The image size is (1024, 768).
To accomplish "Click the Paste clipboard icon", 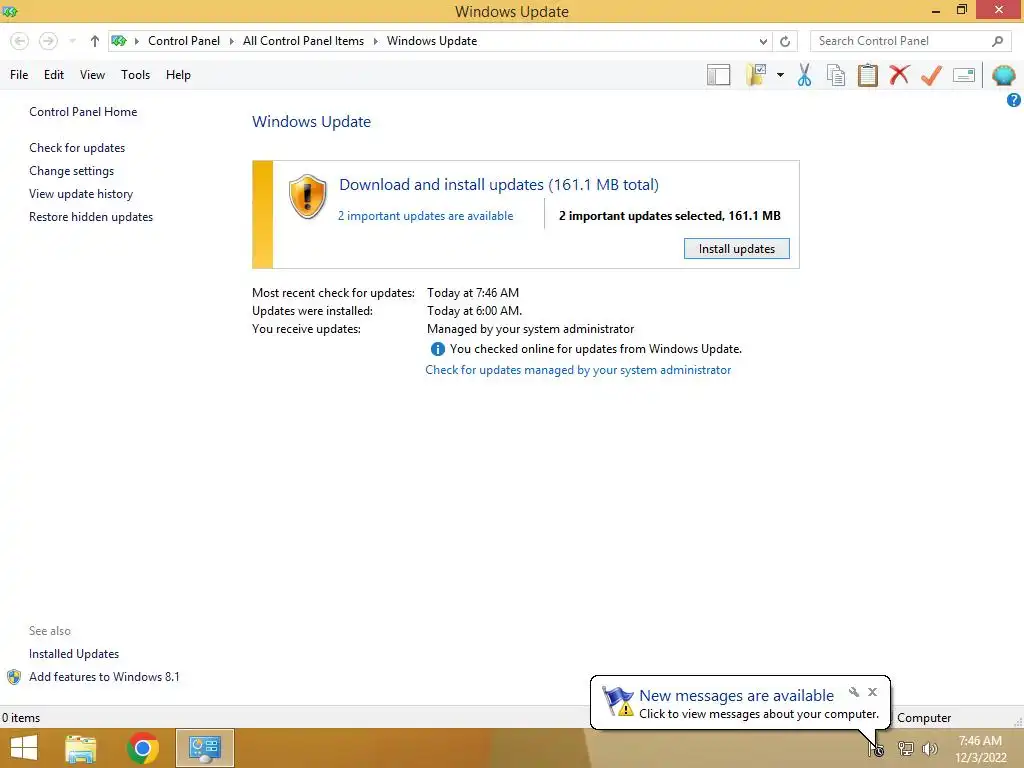I will click(x=867, y=75).
